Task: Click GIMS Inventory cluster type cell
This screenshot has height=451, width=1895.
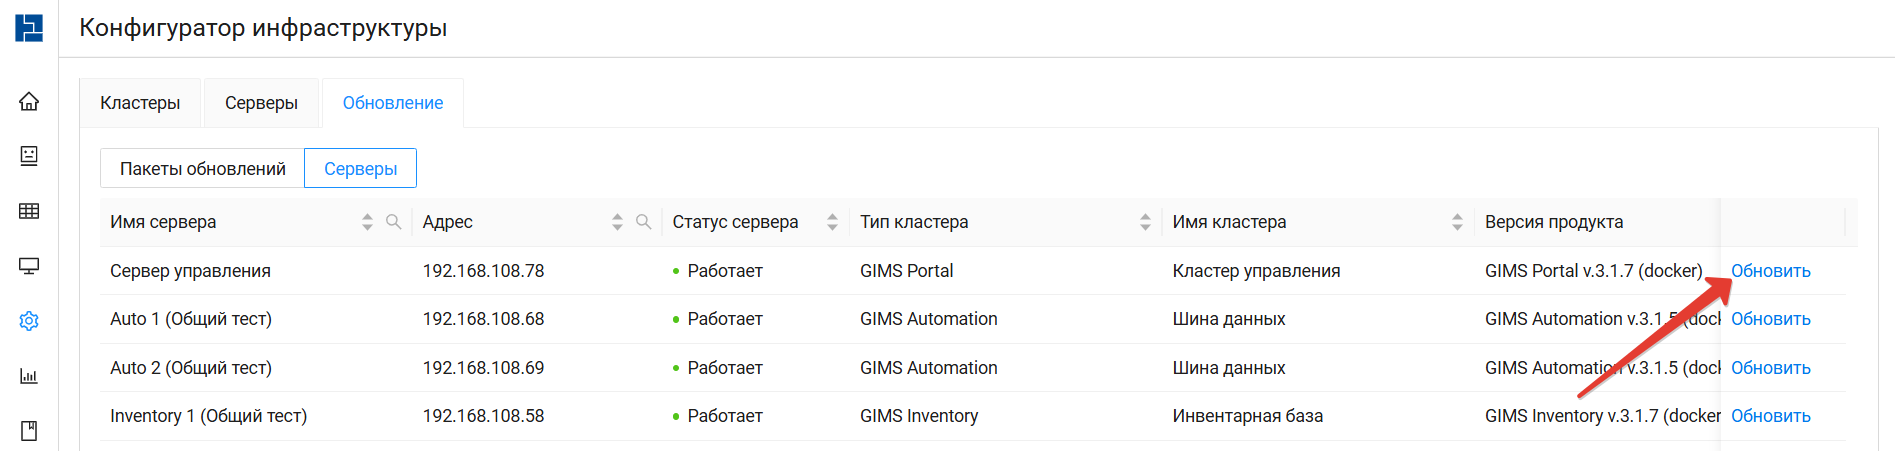Action: 919,416
